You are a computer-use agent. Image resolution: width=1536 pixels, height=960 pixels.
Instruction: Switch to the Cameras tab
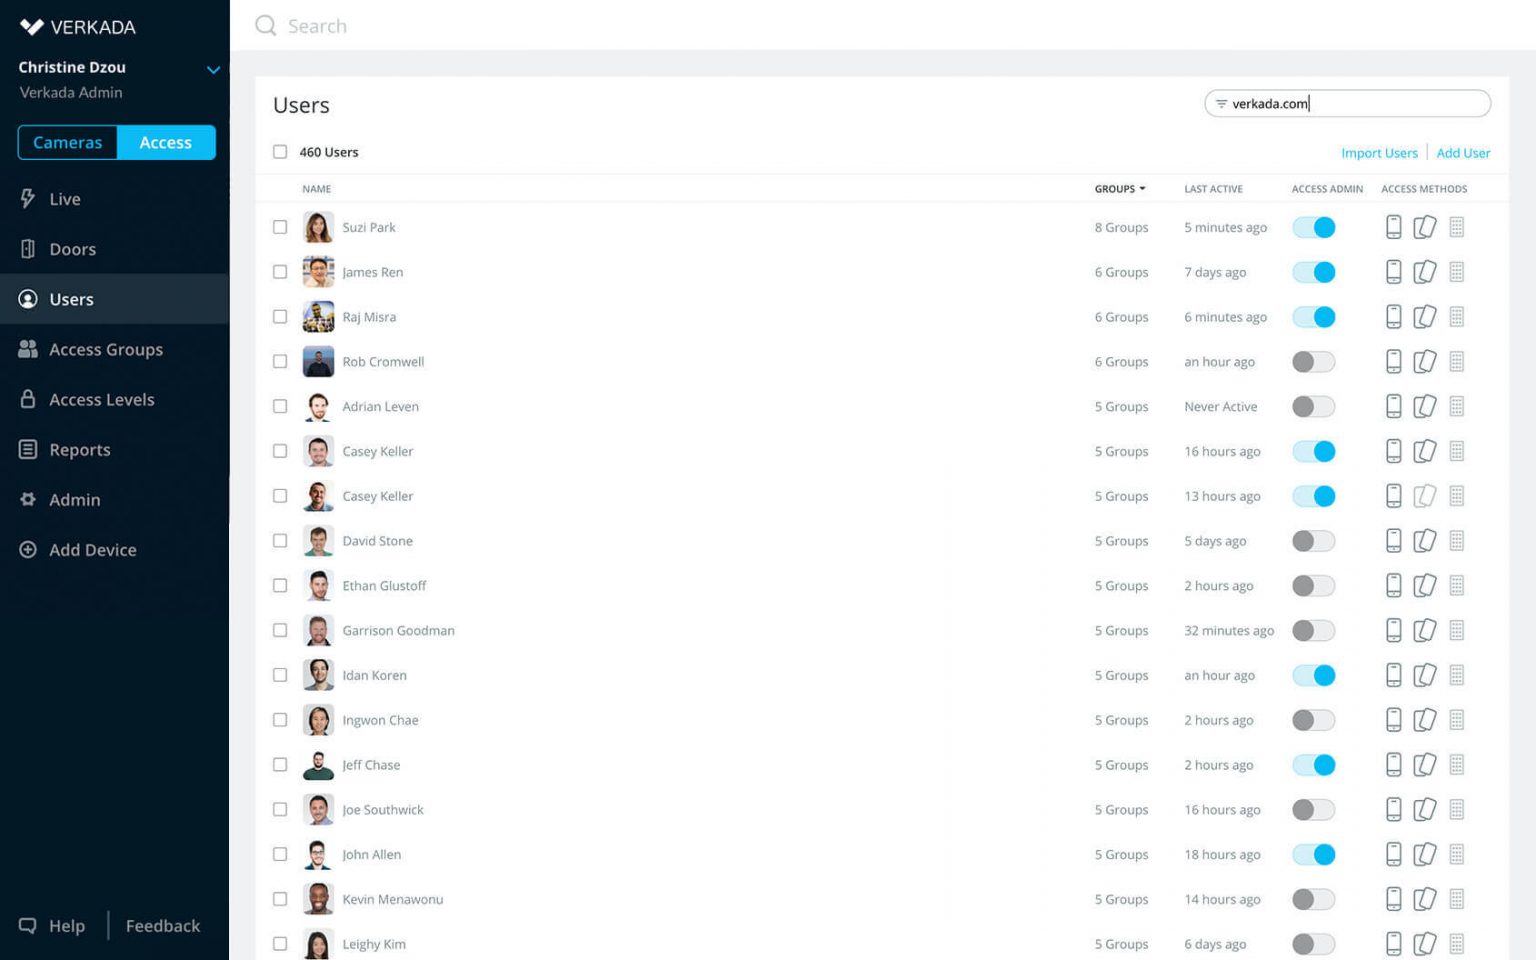point(67,143)
